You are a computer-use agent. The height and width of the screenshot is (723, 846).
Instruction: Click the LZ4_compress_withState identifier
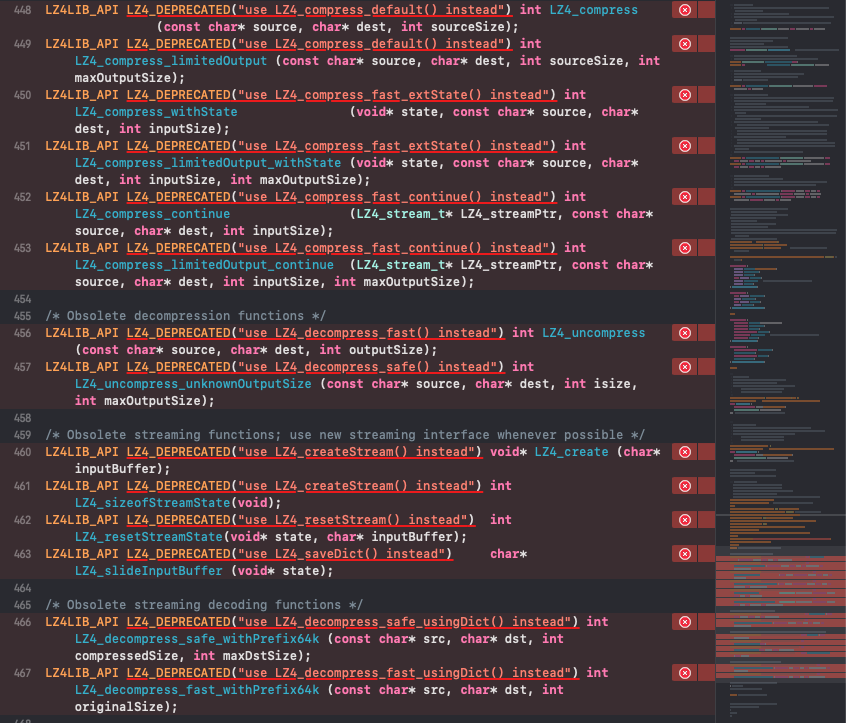[156, 112]
